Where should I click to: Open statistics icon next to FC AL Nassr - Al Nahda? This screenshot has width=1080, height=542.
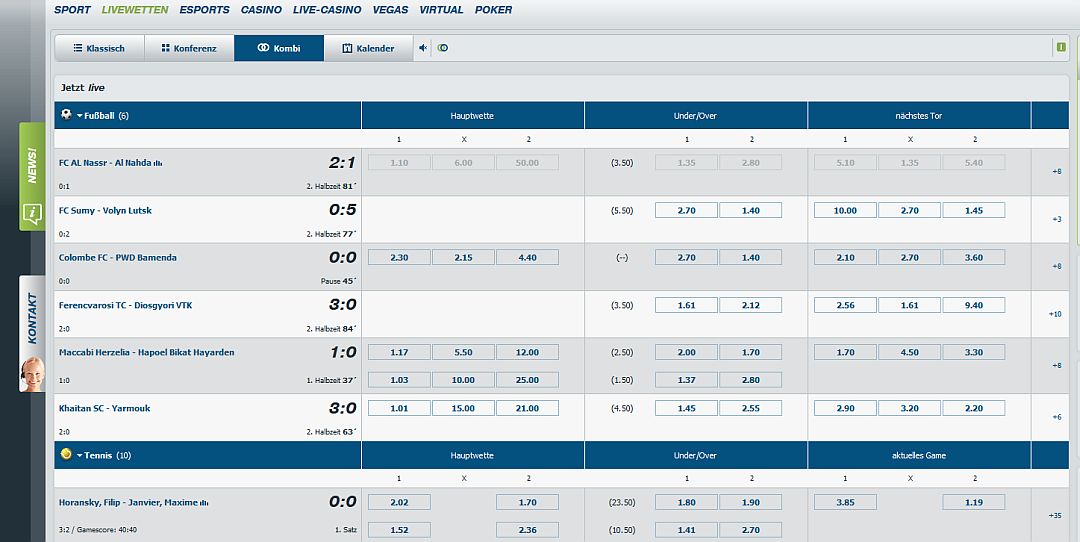pyautogui.click(x=158, y=164)
